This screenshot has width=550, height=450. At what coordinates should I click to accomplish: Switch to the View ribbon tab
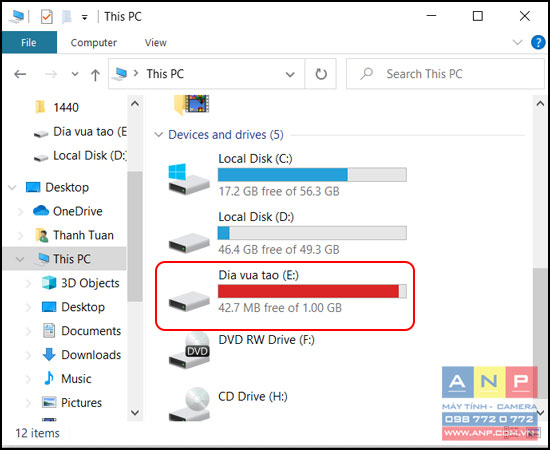click(x=156, y=43)
